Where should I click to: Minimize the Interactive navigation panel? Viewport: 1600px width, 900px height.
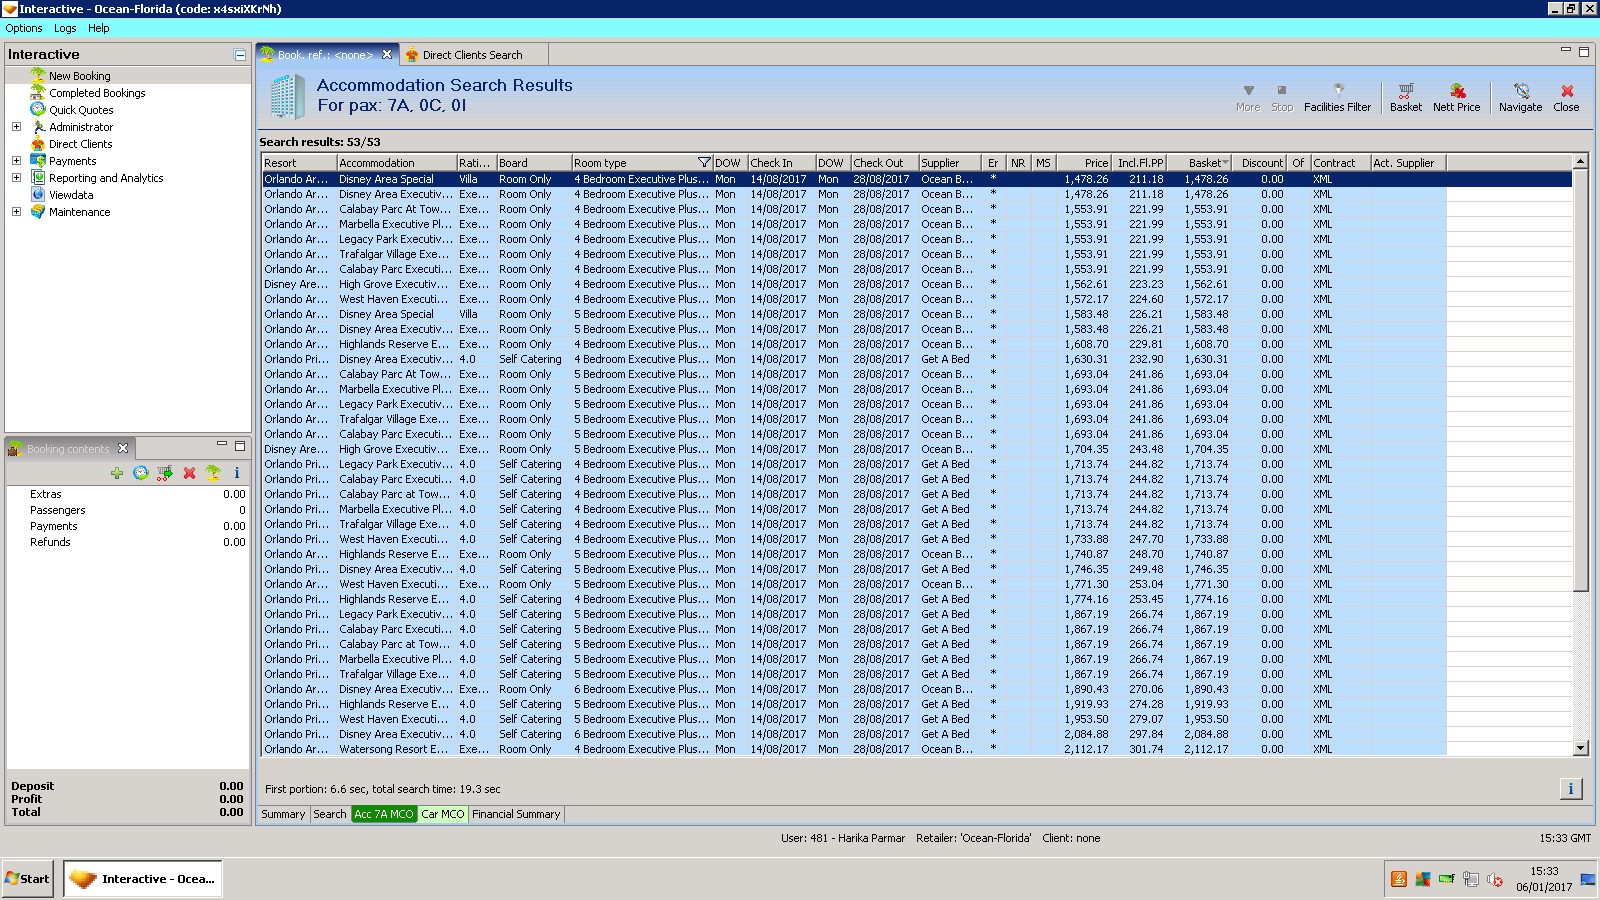pos(240,55)
